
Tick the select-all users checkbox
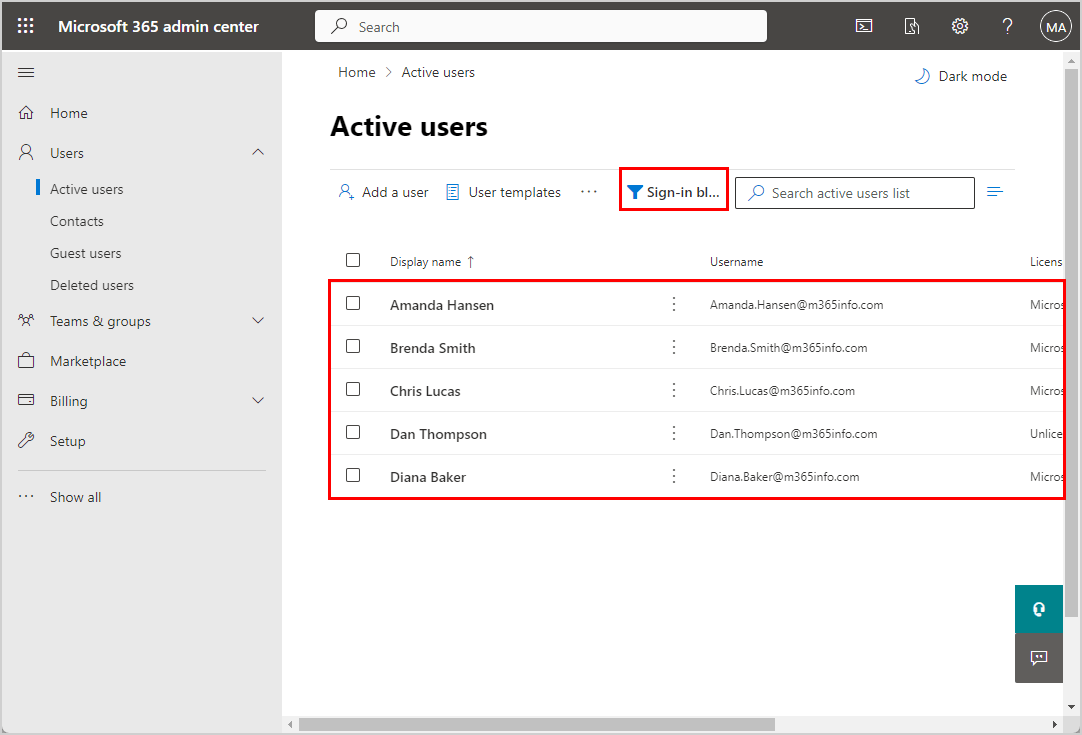tap(353, 260)
